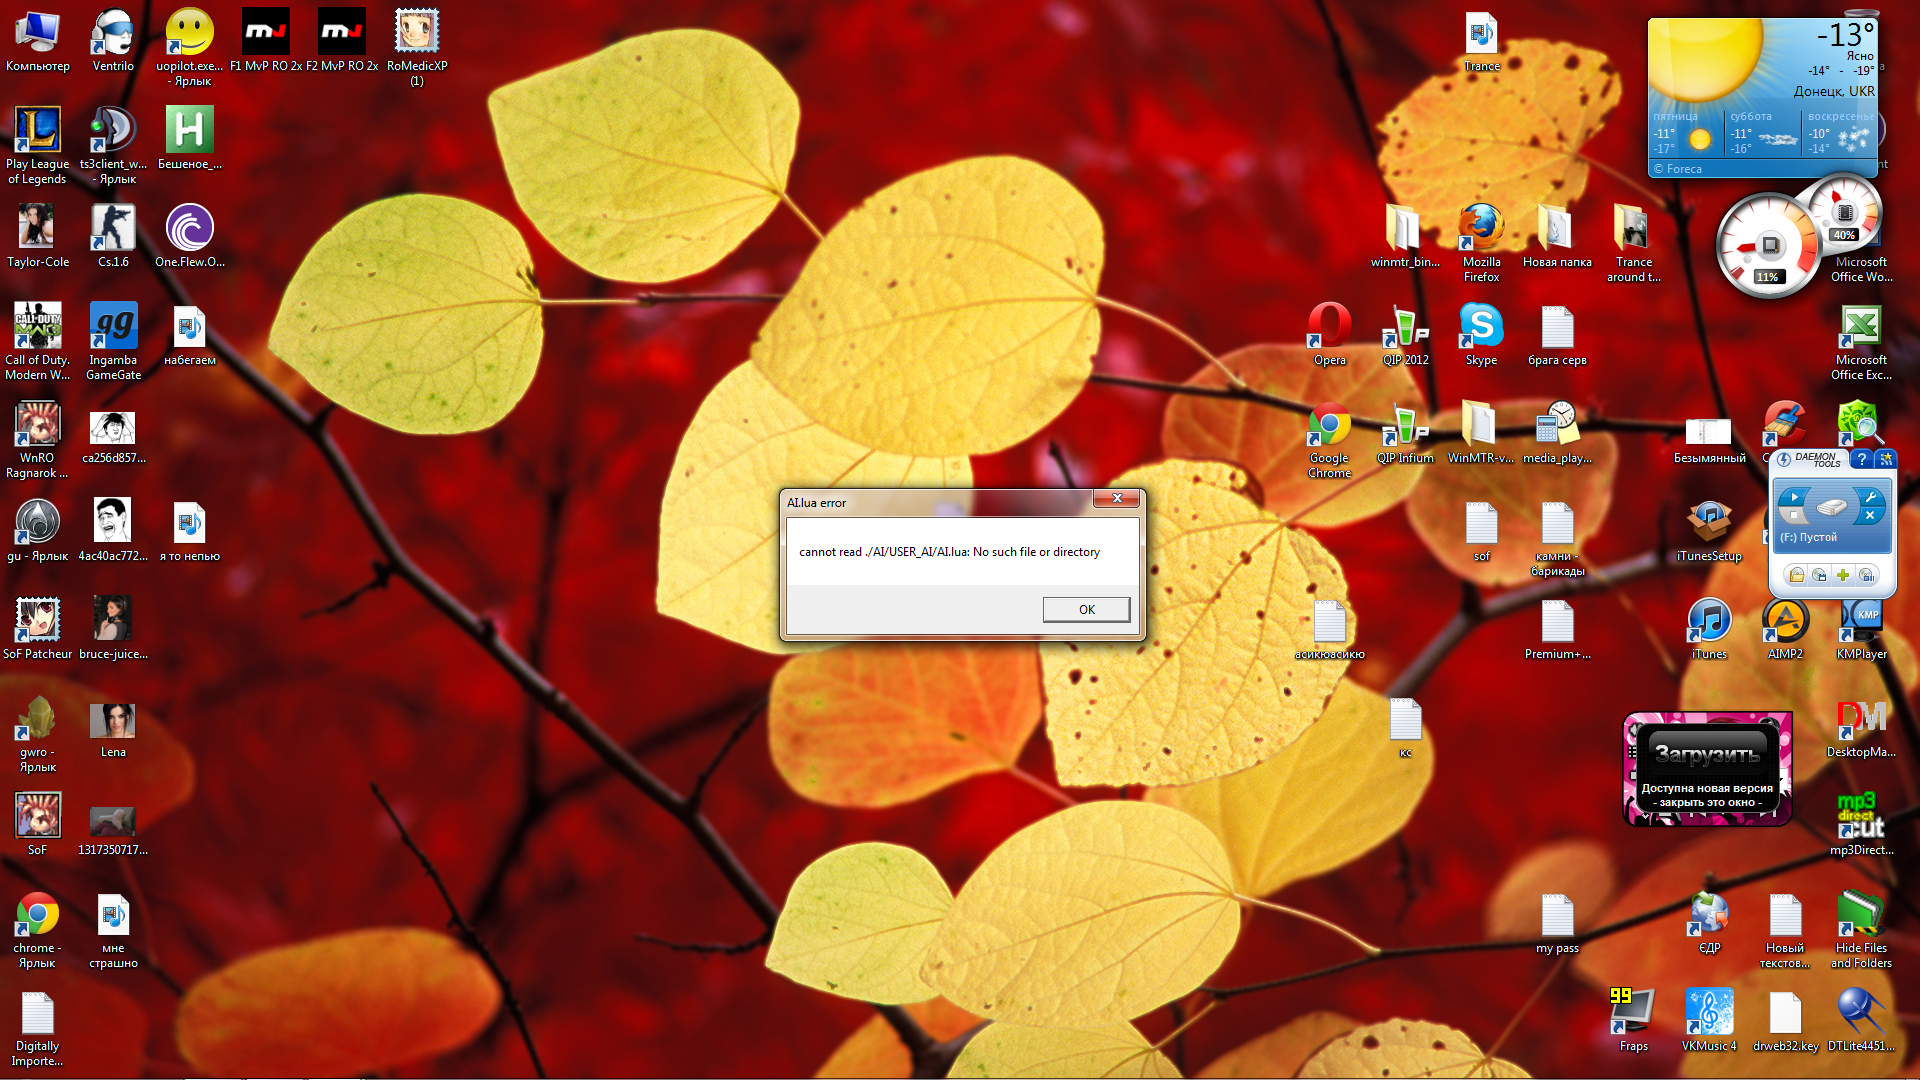The width and height of the screenshot is (1920, 1080).
Task: Open the RoMedicXP (1) icon
Action: coord(417,47)
